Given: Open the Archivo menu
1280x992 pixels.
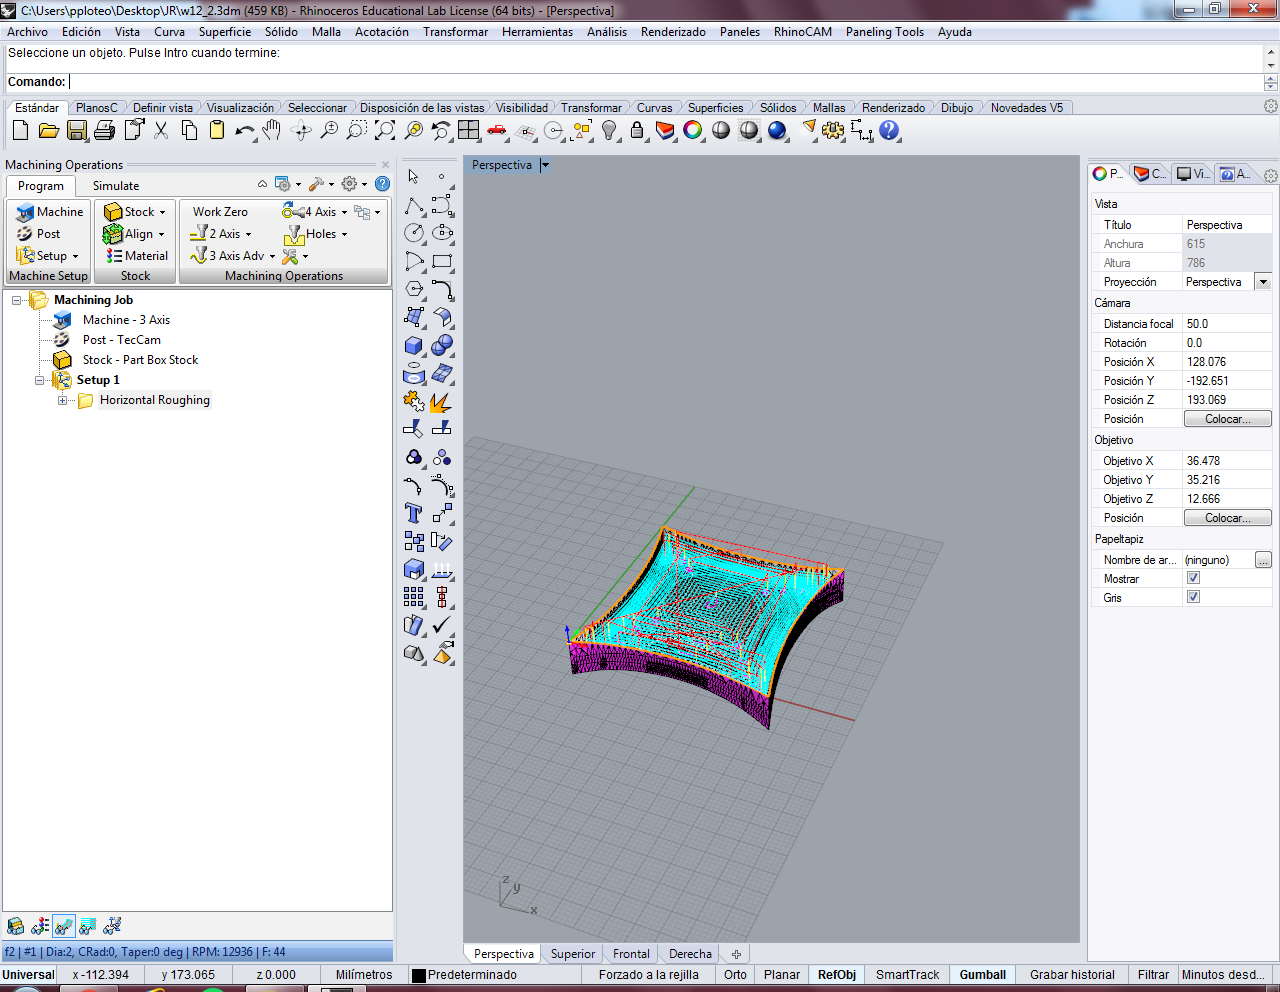Looking at the screenshot, I should point(27,32).
